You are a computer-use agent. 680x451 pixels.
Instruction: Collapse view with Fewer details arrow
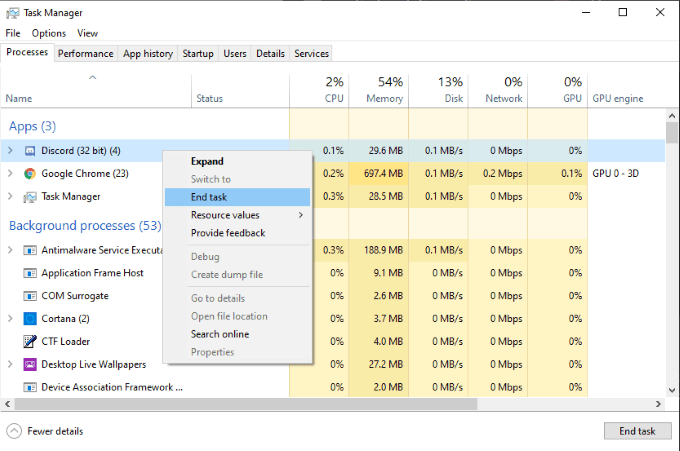14,431
